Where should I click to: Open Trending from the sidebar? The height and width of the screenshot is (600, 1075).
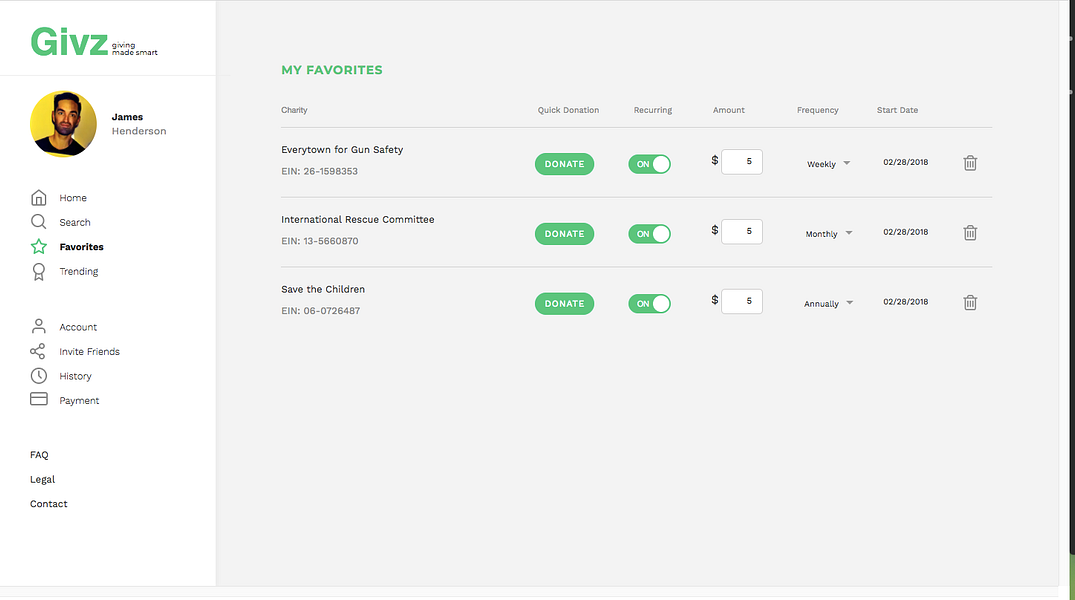click(x=79, y=272)
